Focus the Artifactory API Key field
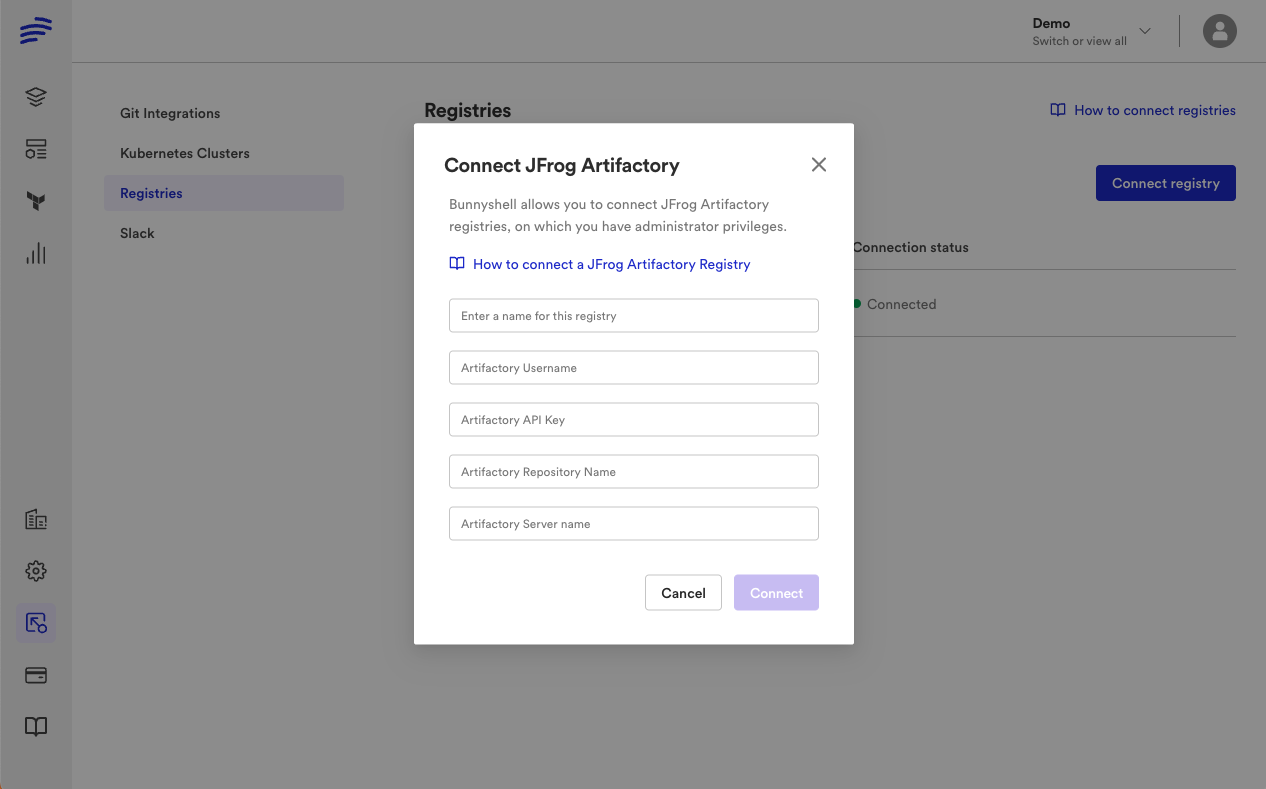1266x789 pixels. point(634,420)
